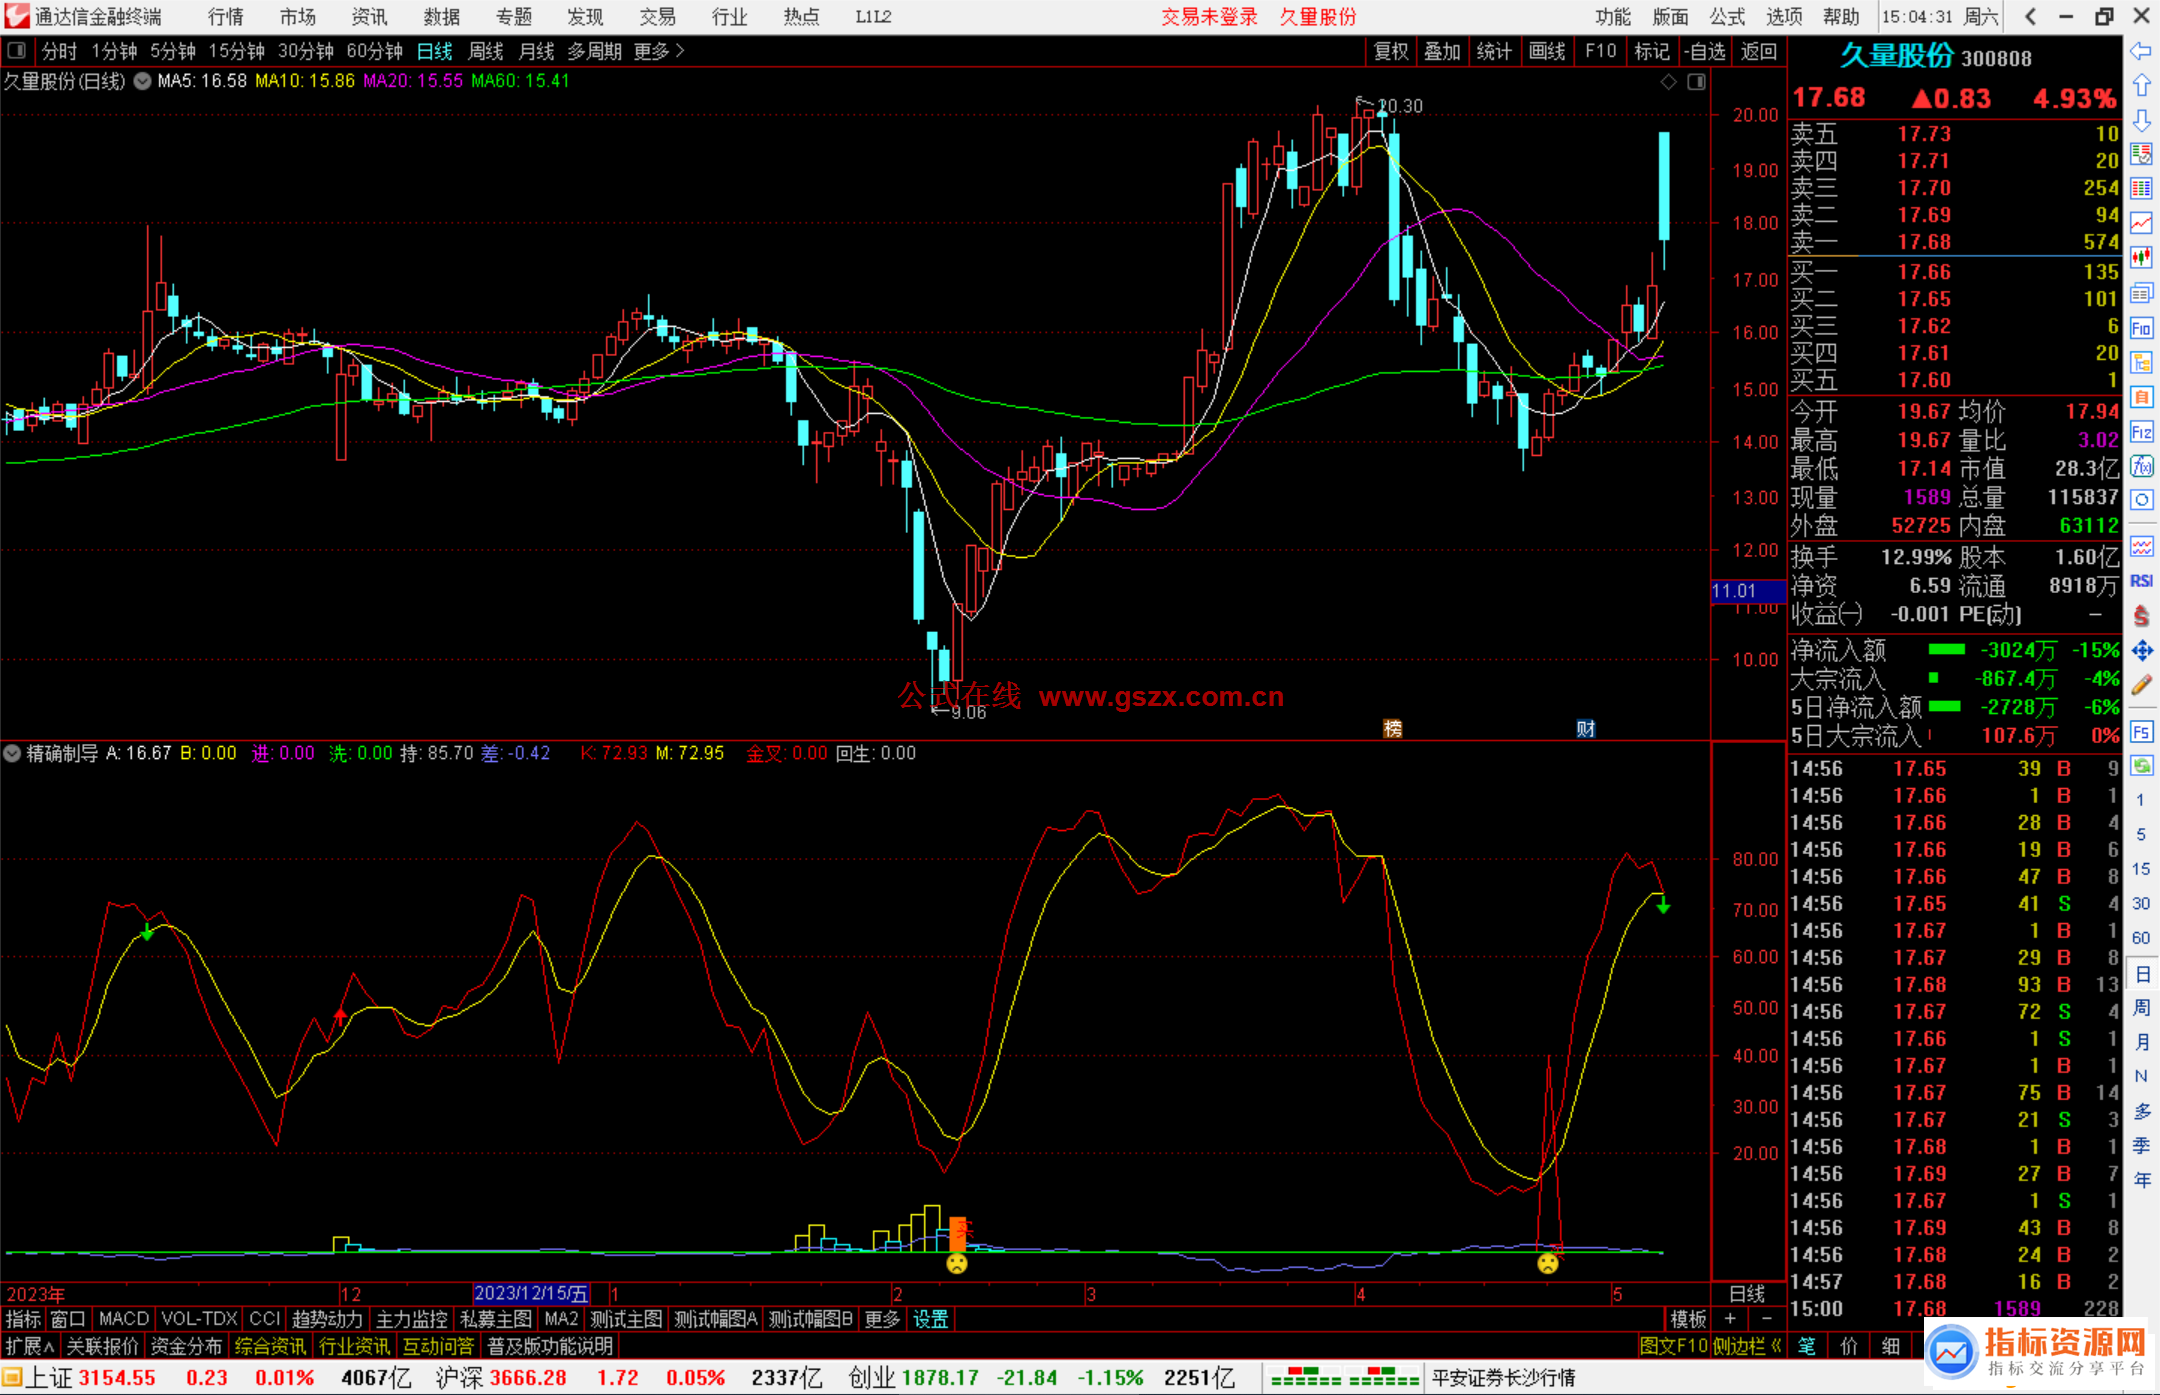The image size is (2160, 1395).
Task: Click the red S icon in sidebar
Action: [2141, 616]
